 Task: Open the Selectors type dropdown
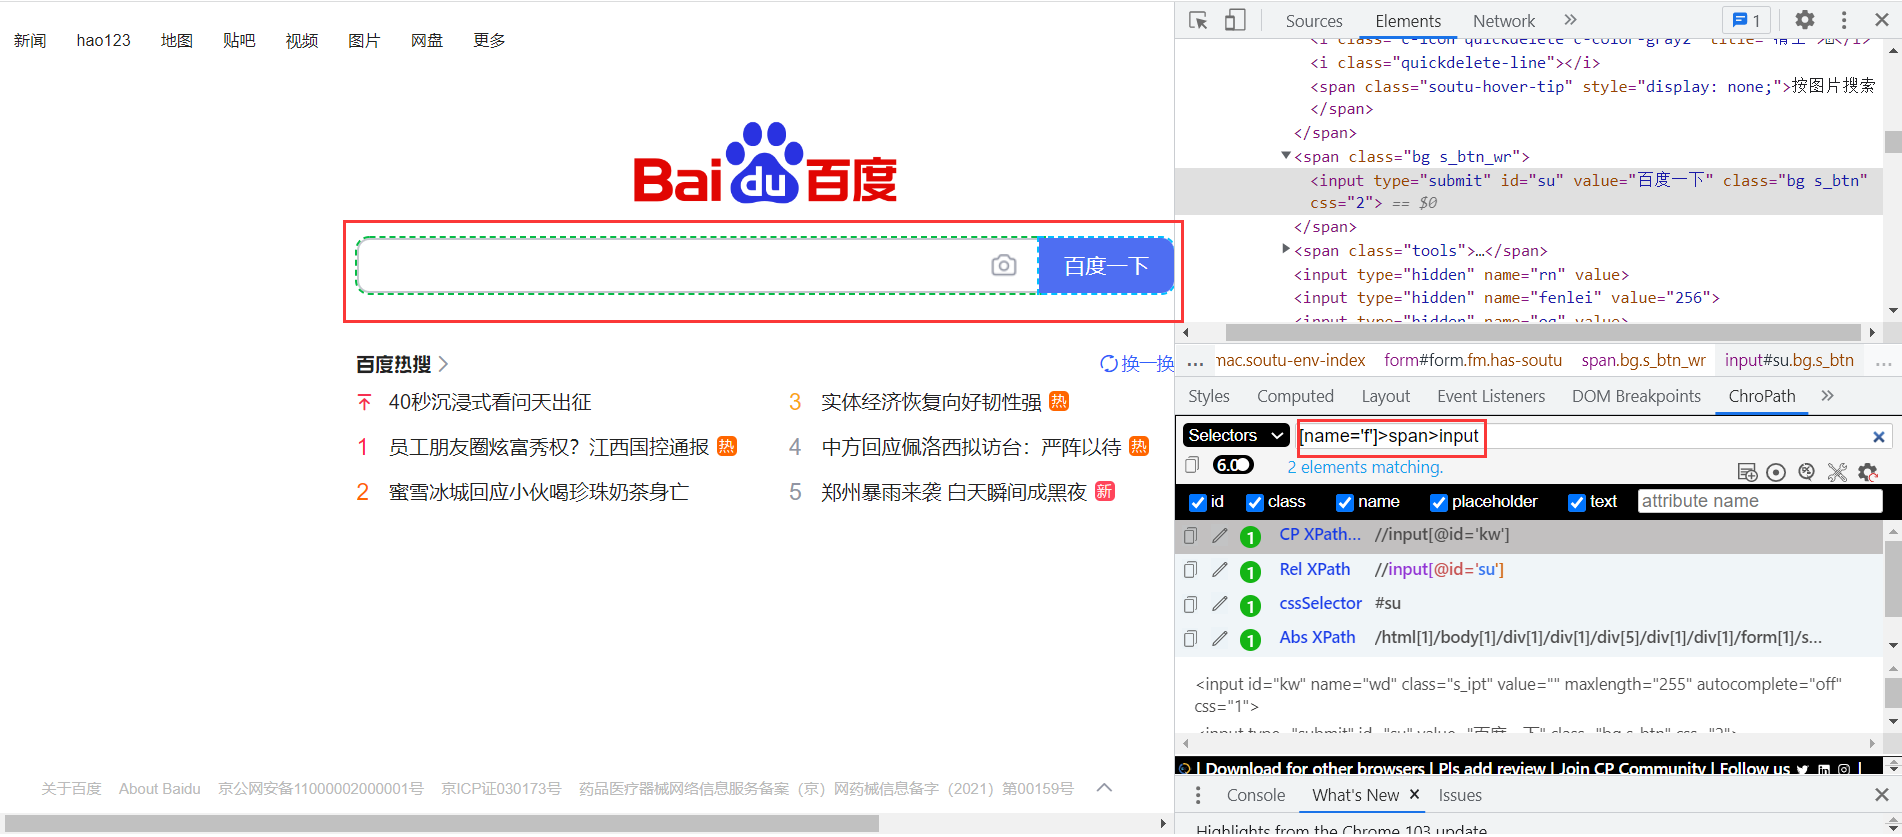[1236, 436]
